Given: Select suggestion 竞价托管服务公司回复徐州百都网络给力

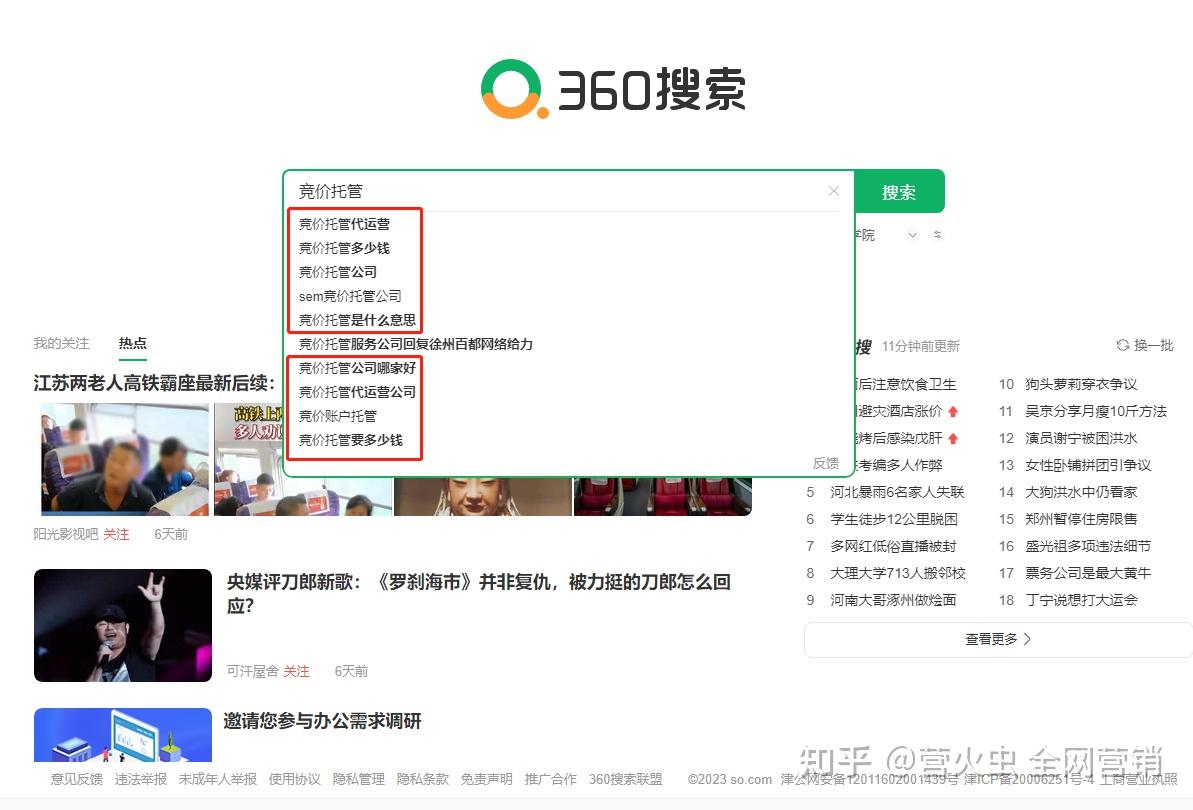Looking at the screenshot, I should coord(415,344).
